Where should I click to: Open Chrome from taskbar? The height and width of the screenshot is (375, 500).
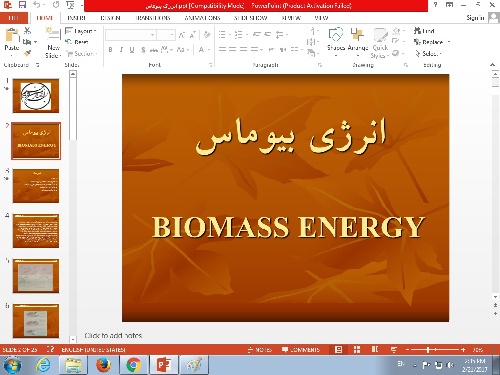coord(133,365)
